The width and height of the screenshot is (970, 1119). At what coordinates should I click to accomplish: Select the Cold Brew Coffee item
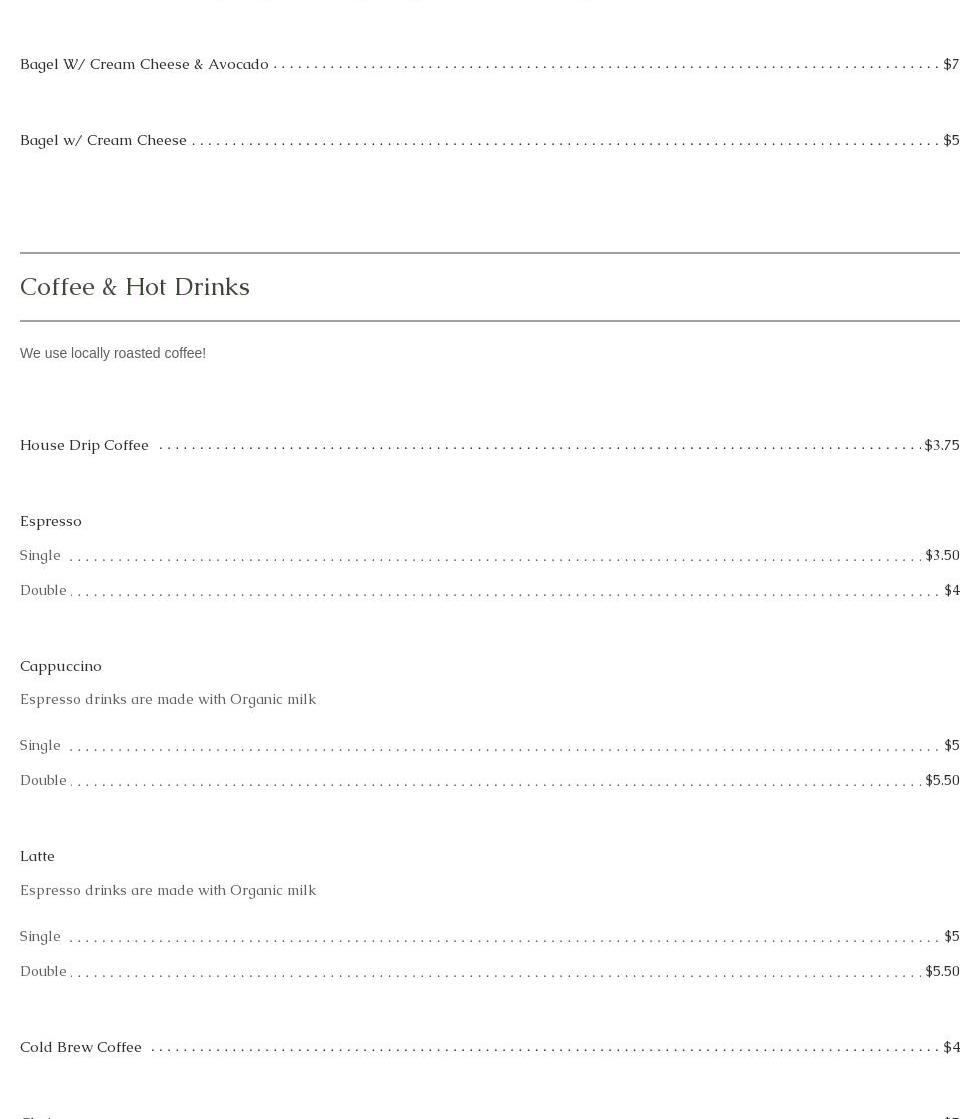81,1047
